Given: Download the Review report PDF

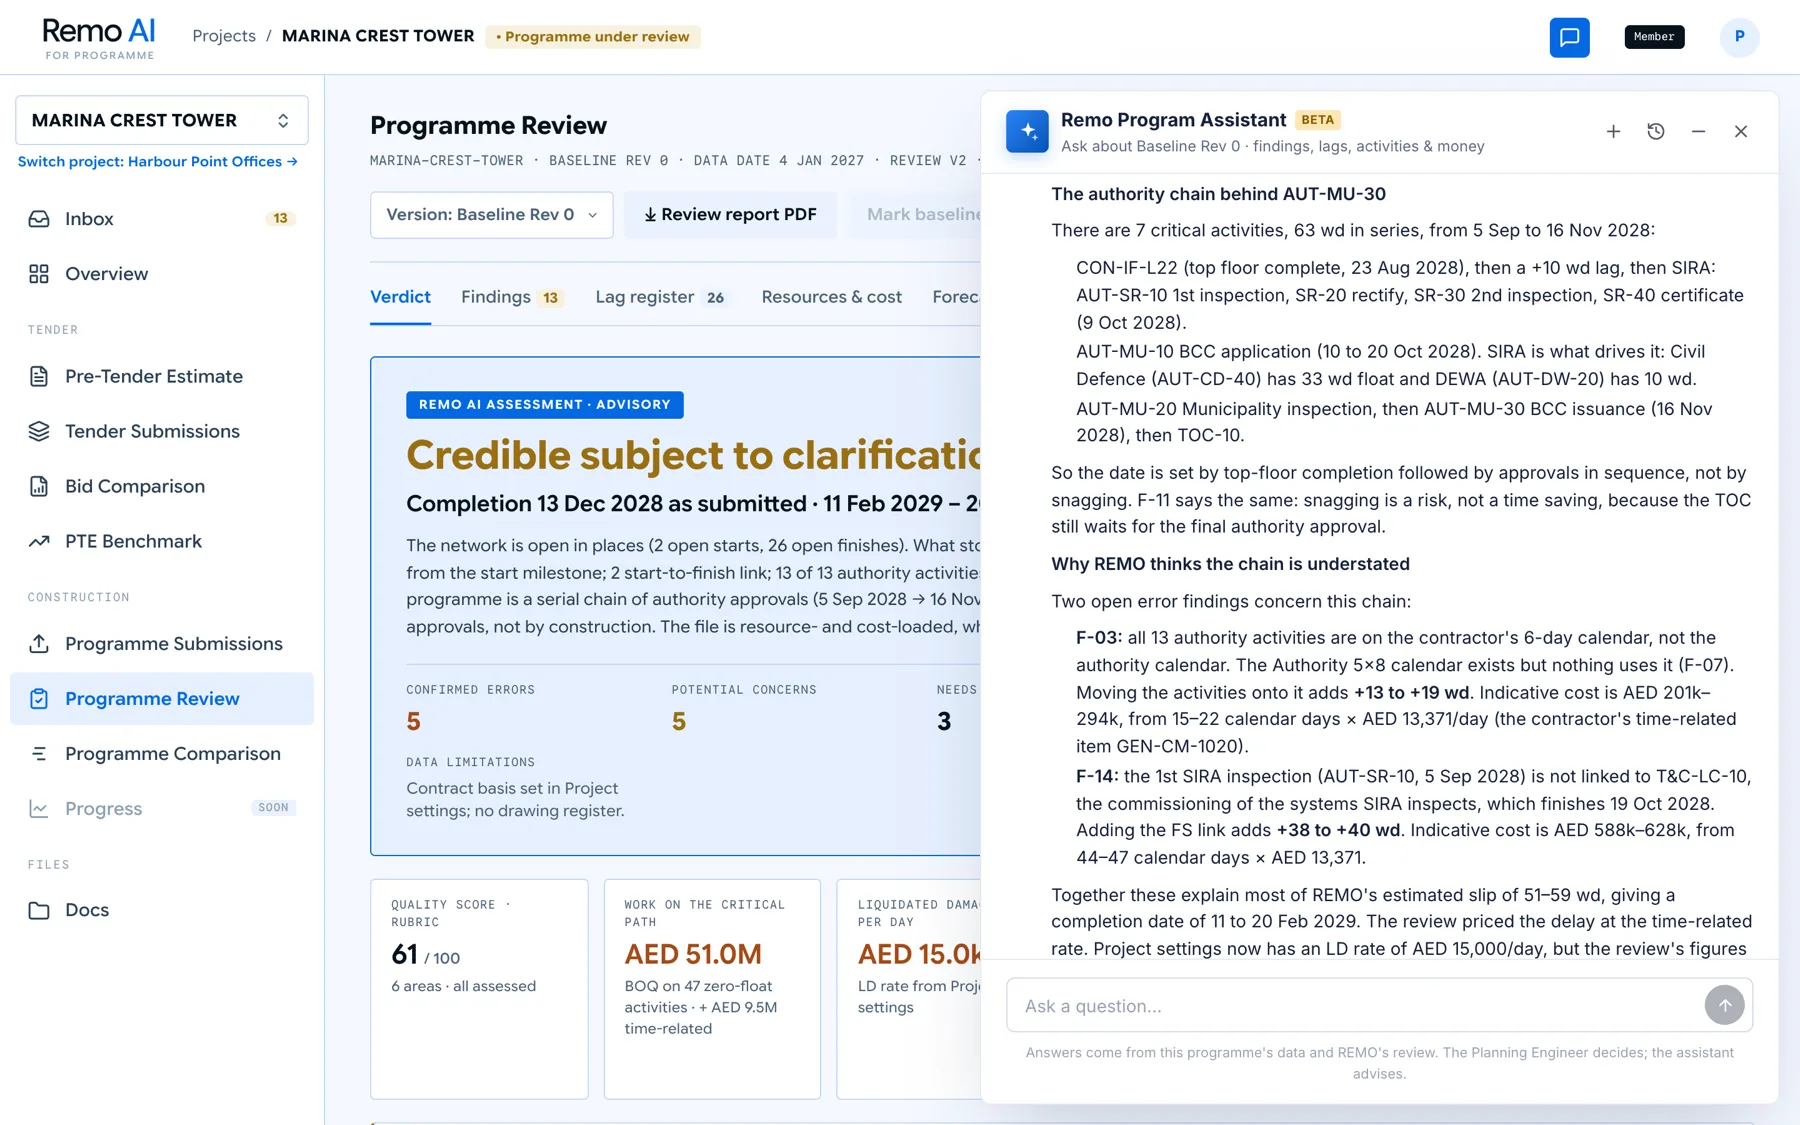Looking at the screenshot, I should pyautogui.click(x=730, y=215).
